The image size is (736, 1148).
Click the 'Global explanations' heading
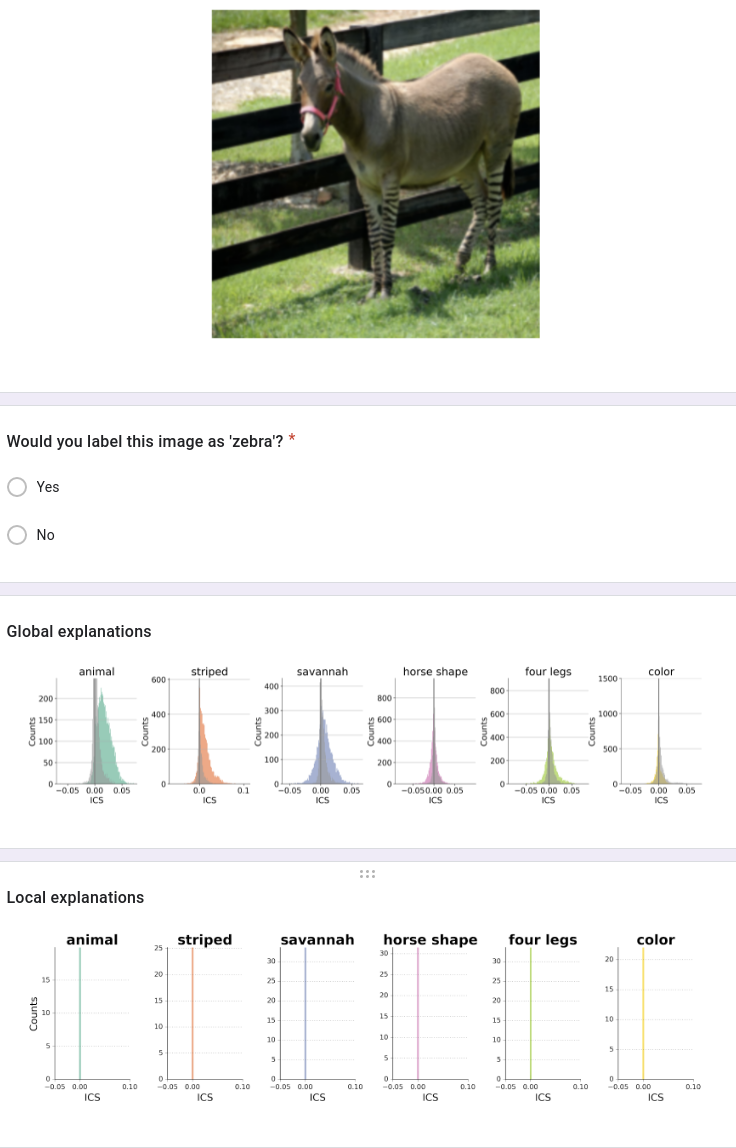point(79,631)
